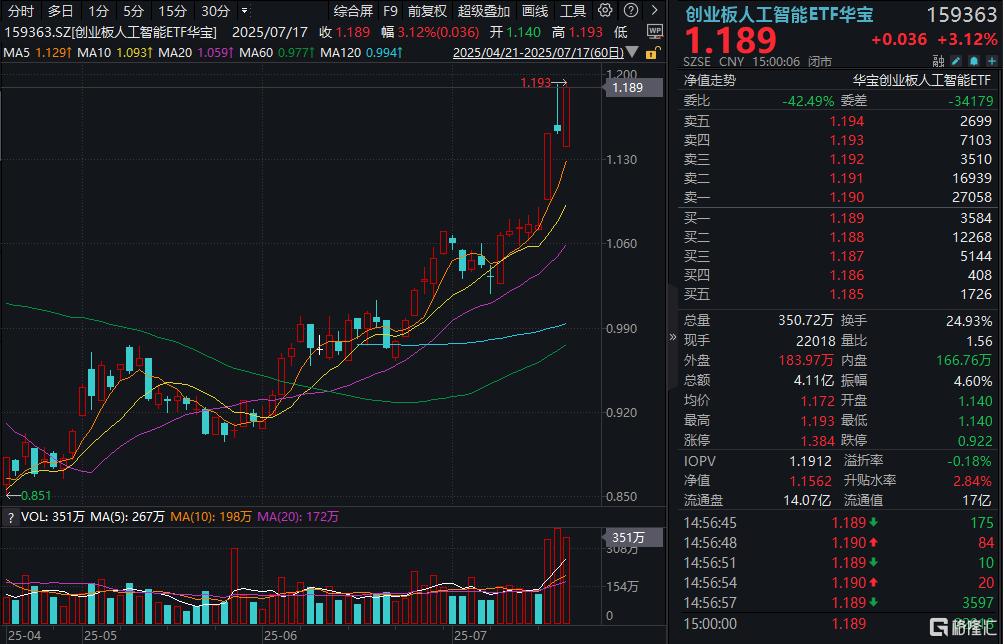Activate 画线 drawing tools
Image resolution: width=1004 pixels, height=644 pixels.
click(535, 11)
